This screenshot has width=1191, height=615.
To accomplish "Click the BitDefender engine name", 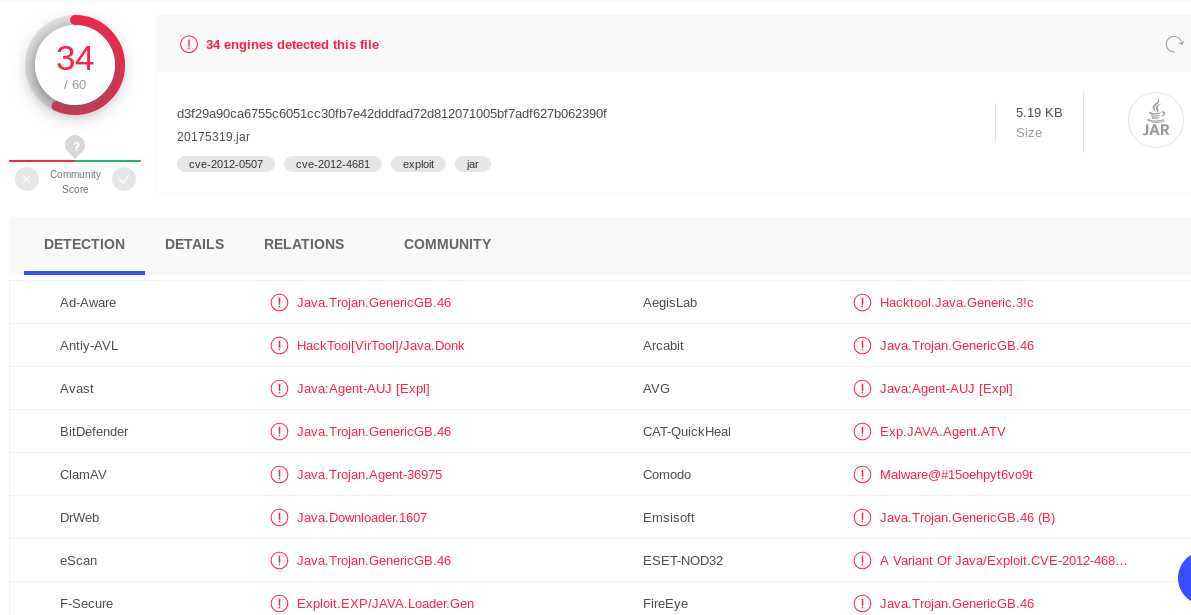I will tap(94, 431).
